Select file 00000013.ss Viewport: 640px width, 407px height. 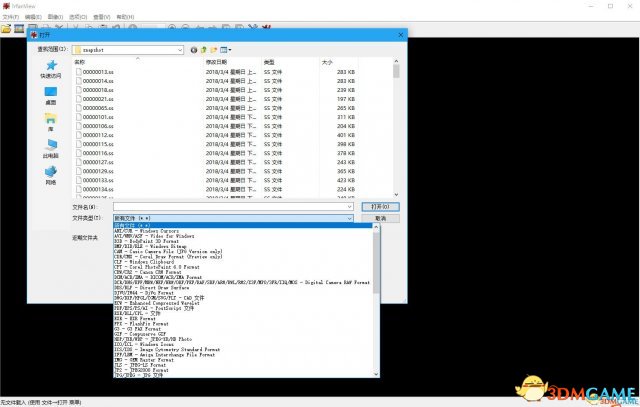(x=94, y=72)
